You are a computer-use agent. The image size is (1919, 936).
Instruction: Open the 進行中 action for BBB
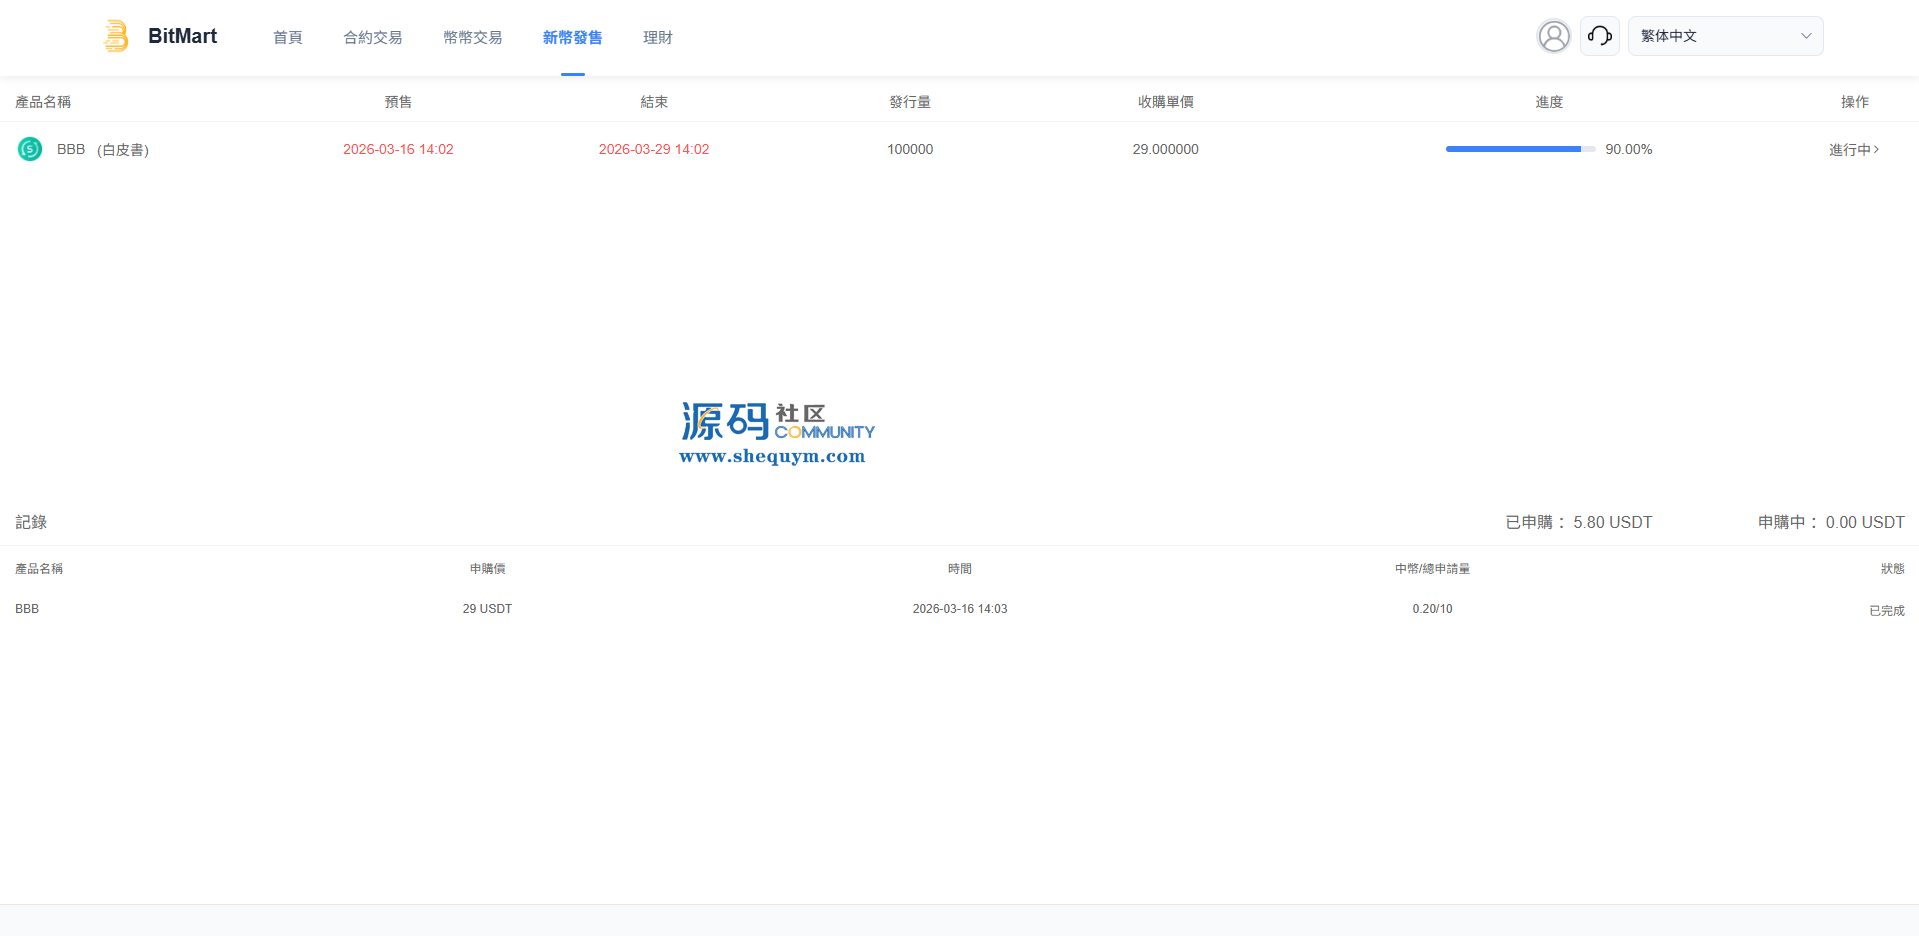click(x=1853, y=149)
